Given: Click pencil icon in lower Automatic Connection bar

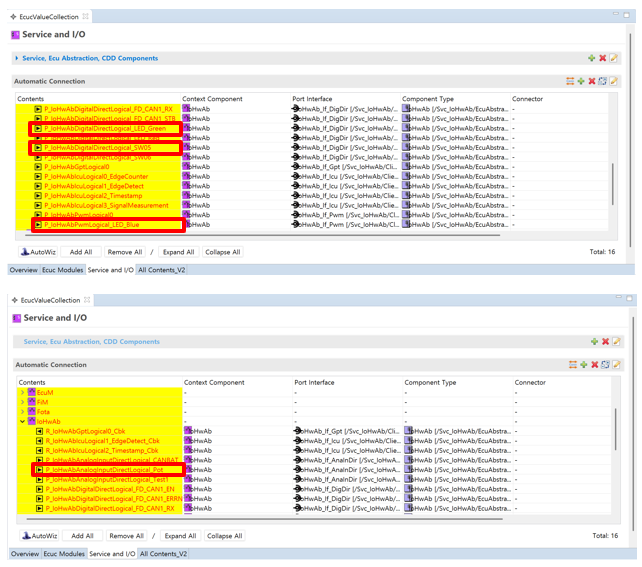Looking at the screenshot, I should click(616, 364).
